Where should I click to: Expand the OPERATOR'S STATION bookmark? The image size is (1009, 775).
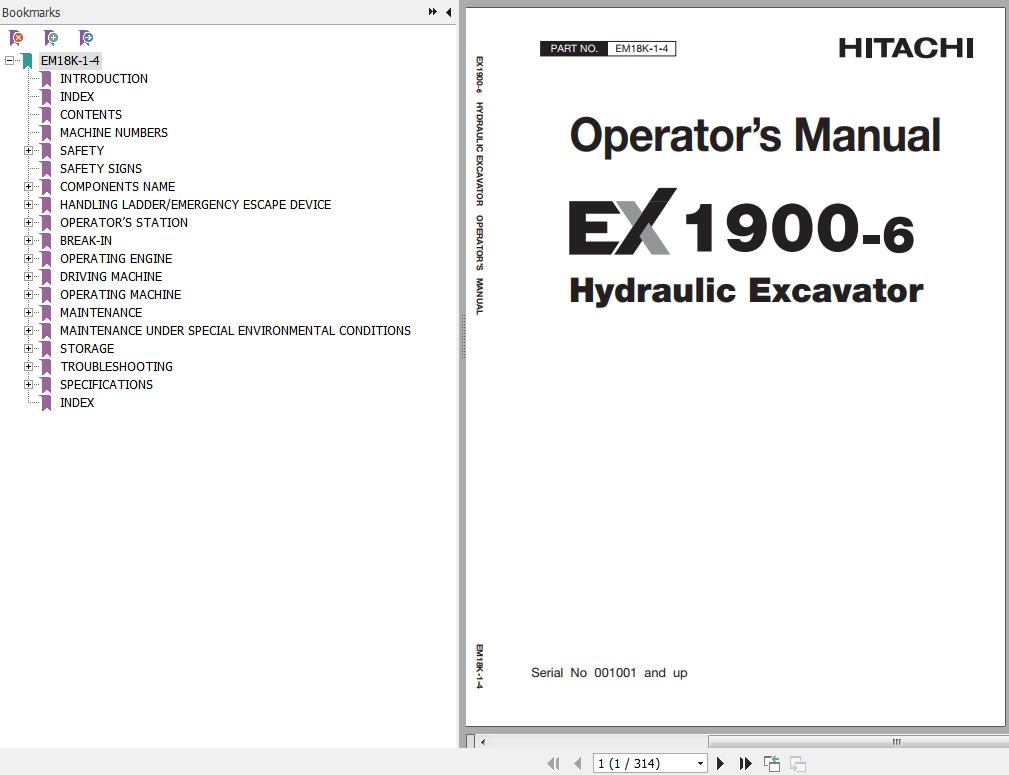point(28,223)
